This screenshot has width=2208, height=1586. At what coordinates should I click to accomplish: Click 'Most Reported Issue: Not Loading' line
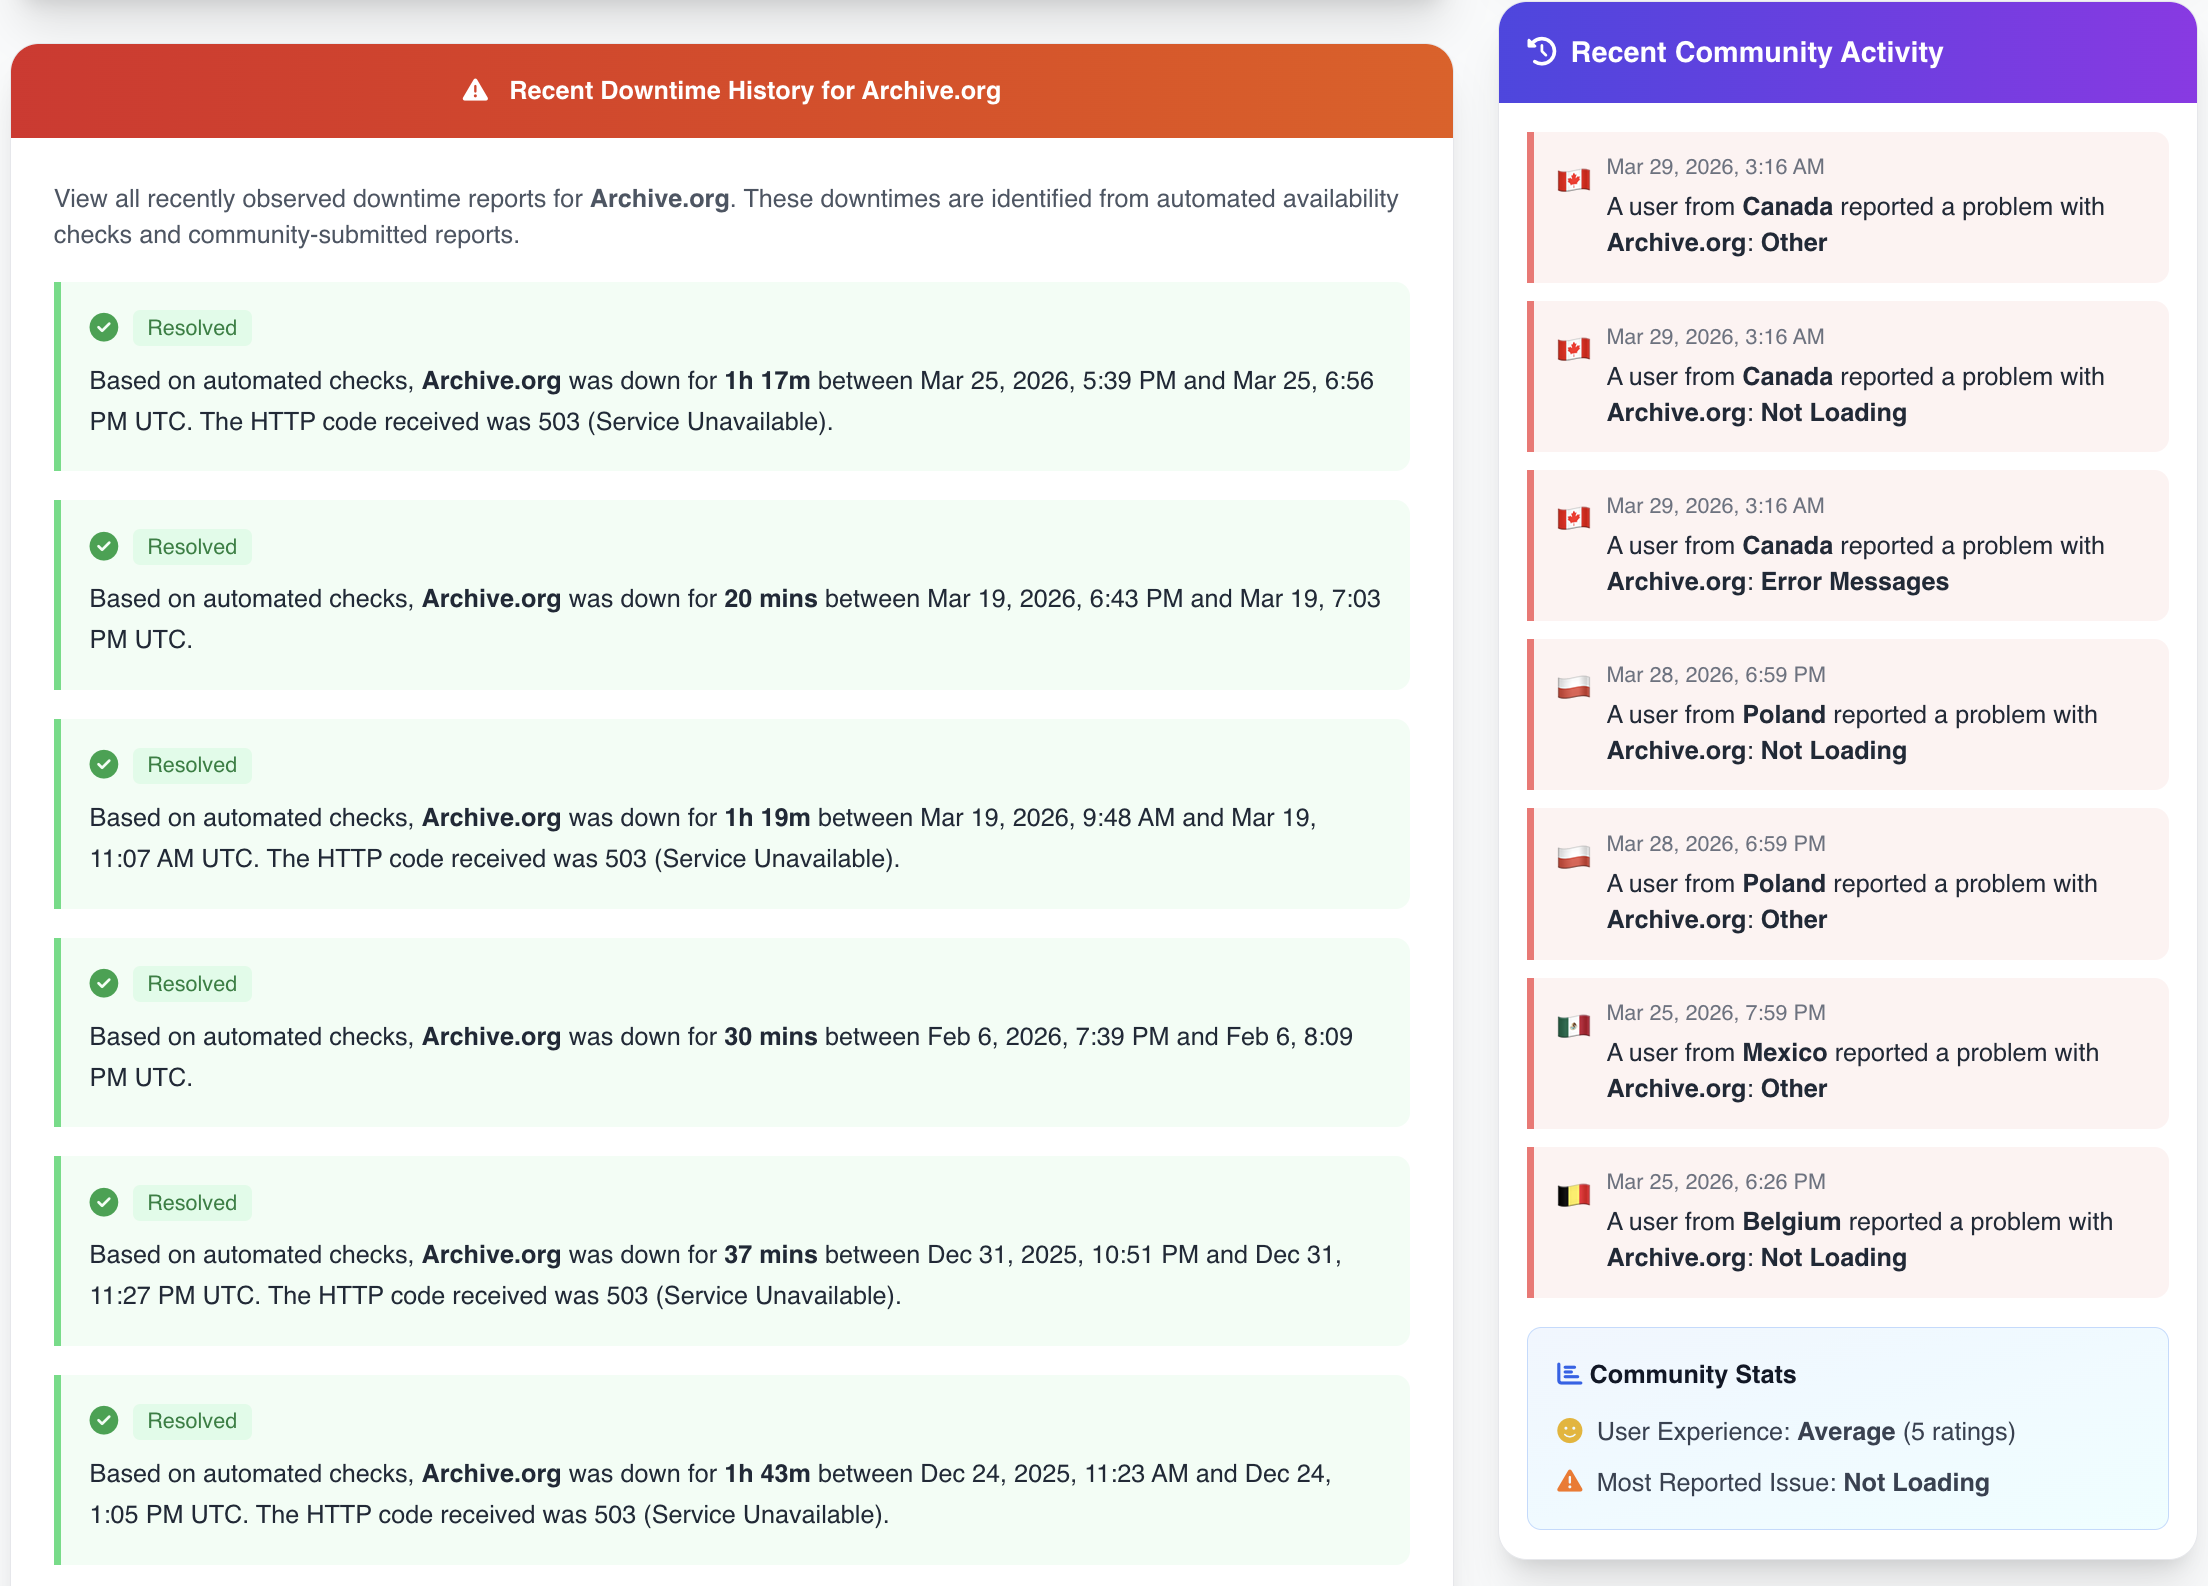pyautogui.click(x=1793, y=1483)
